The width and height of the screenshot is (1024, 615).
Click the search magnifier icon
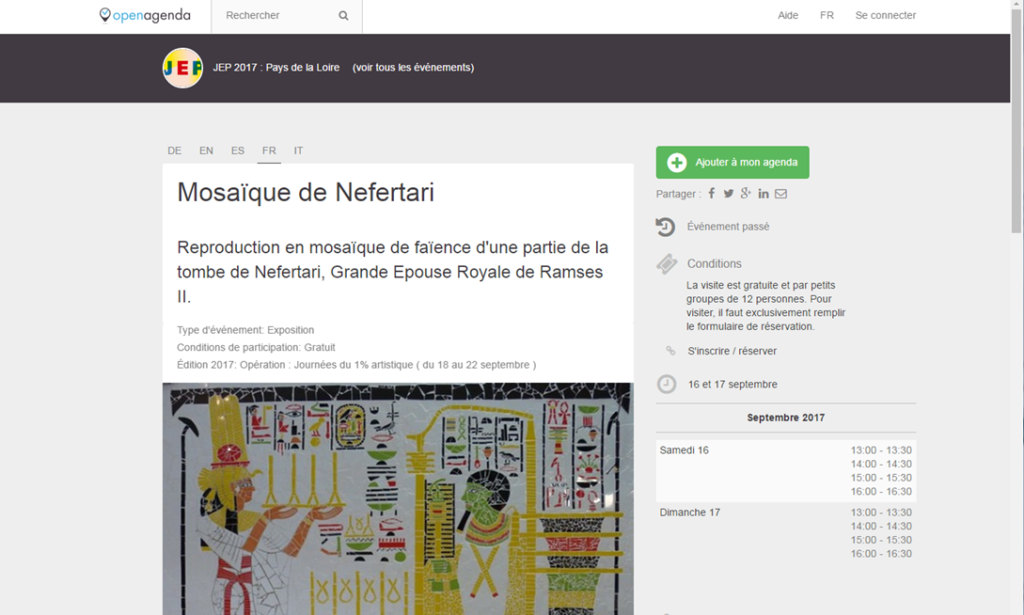tap(344, 16)
